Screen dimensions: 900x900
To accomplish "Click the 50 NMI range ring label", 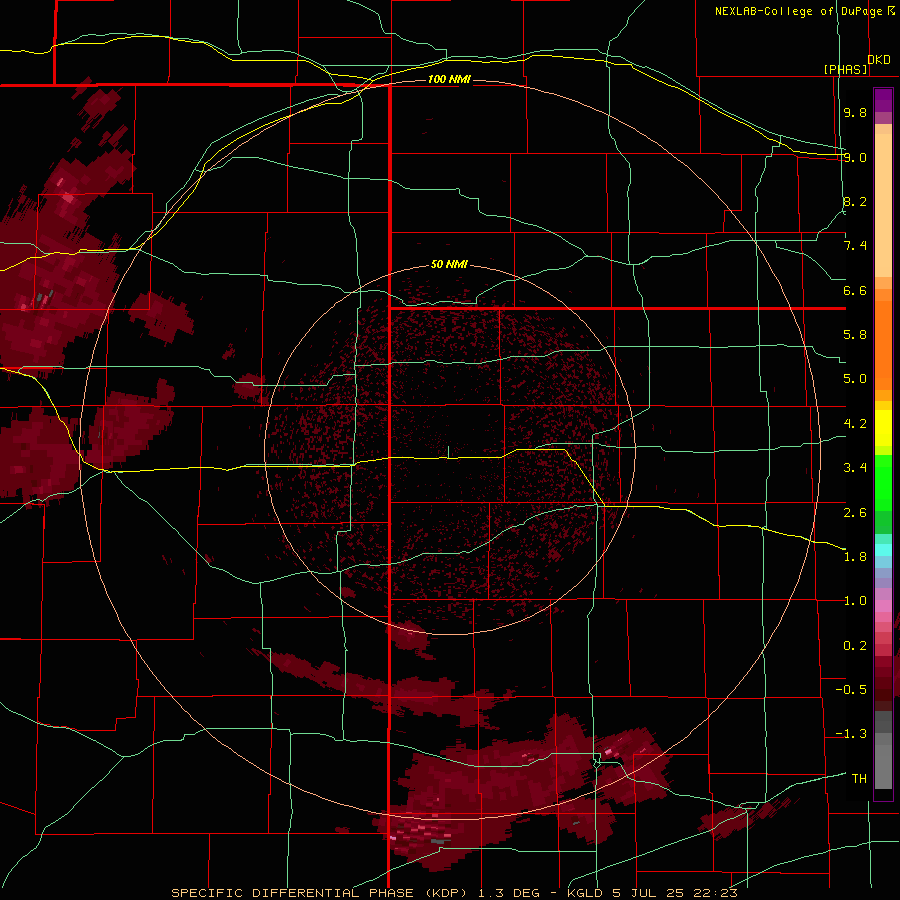I will [449, 264].
